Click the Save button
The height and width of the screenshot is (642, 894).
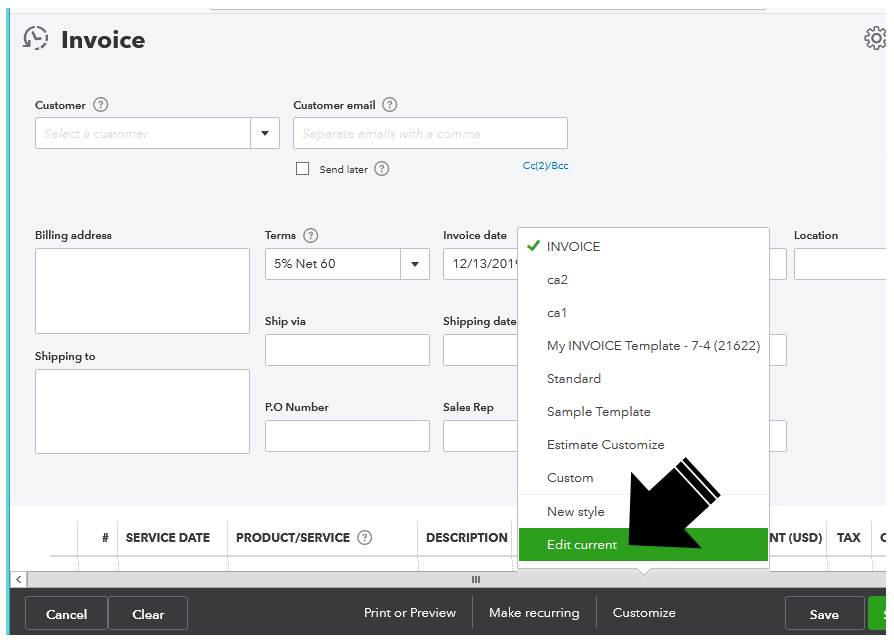(824, 613)
